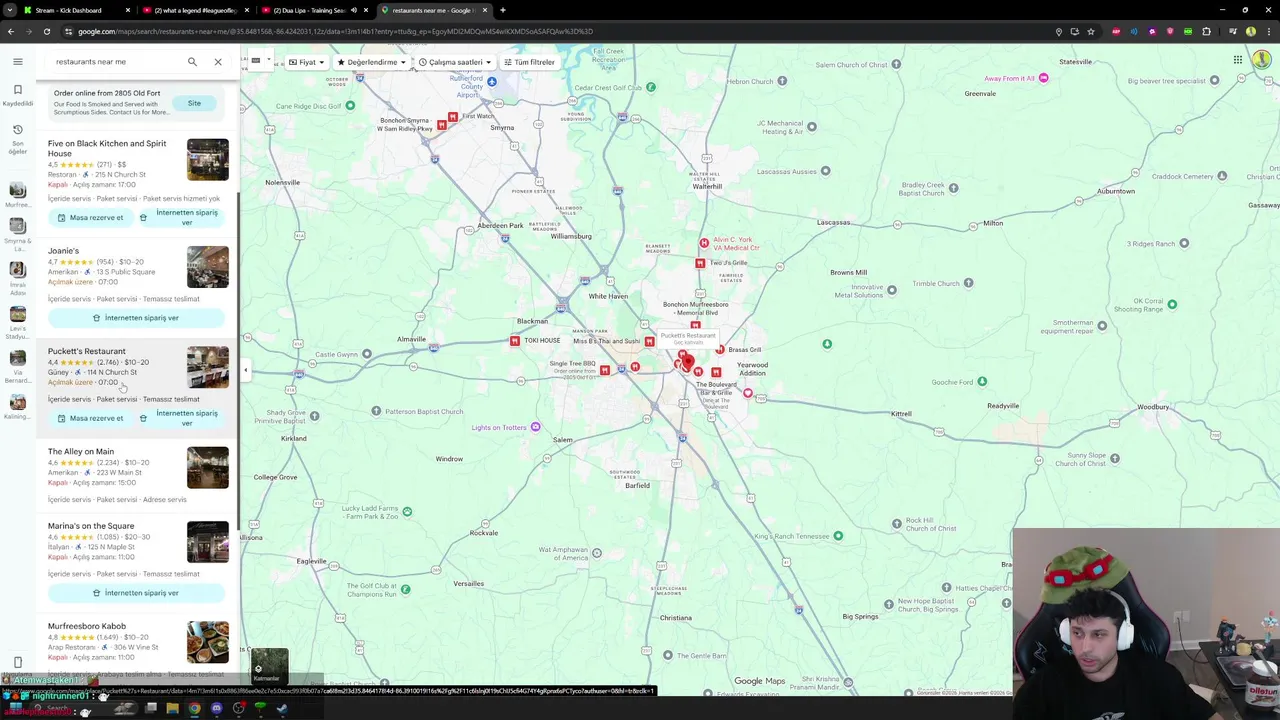Select Single Tree BBQ map pin
This screenshot has width=1280, height=720.
point(605,370)
